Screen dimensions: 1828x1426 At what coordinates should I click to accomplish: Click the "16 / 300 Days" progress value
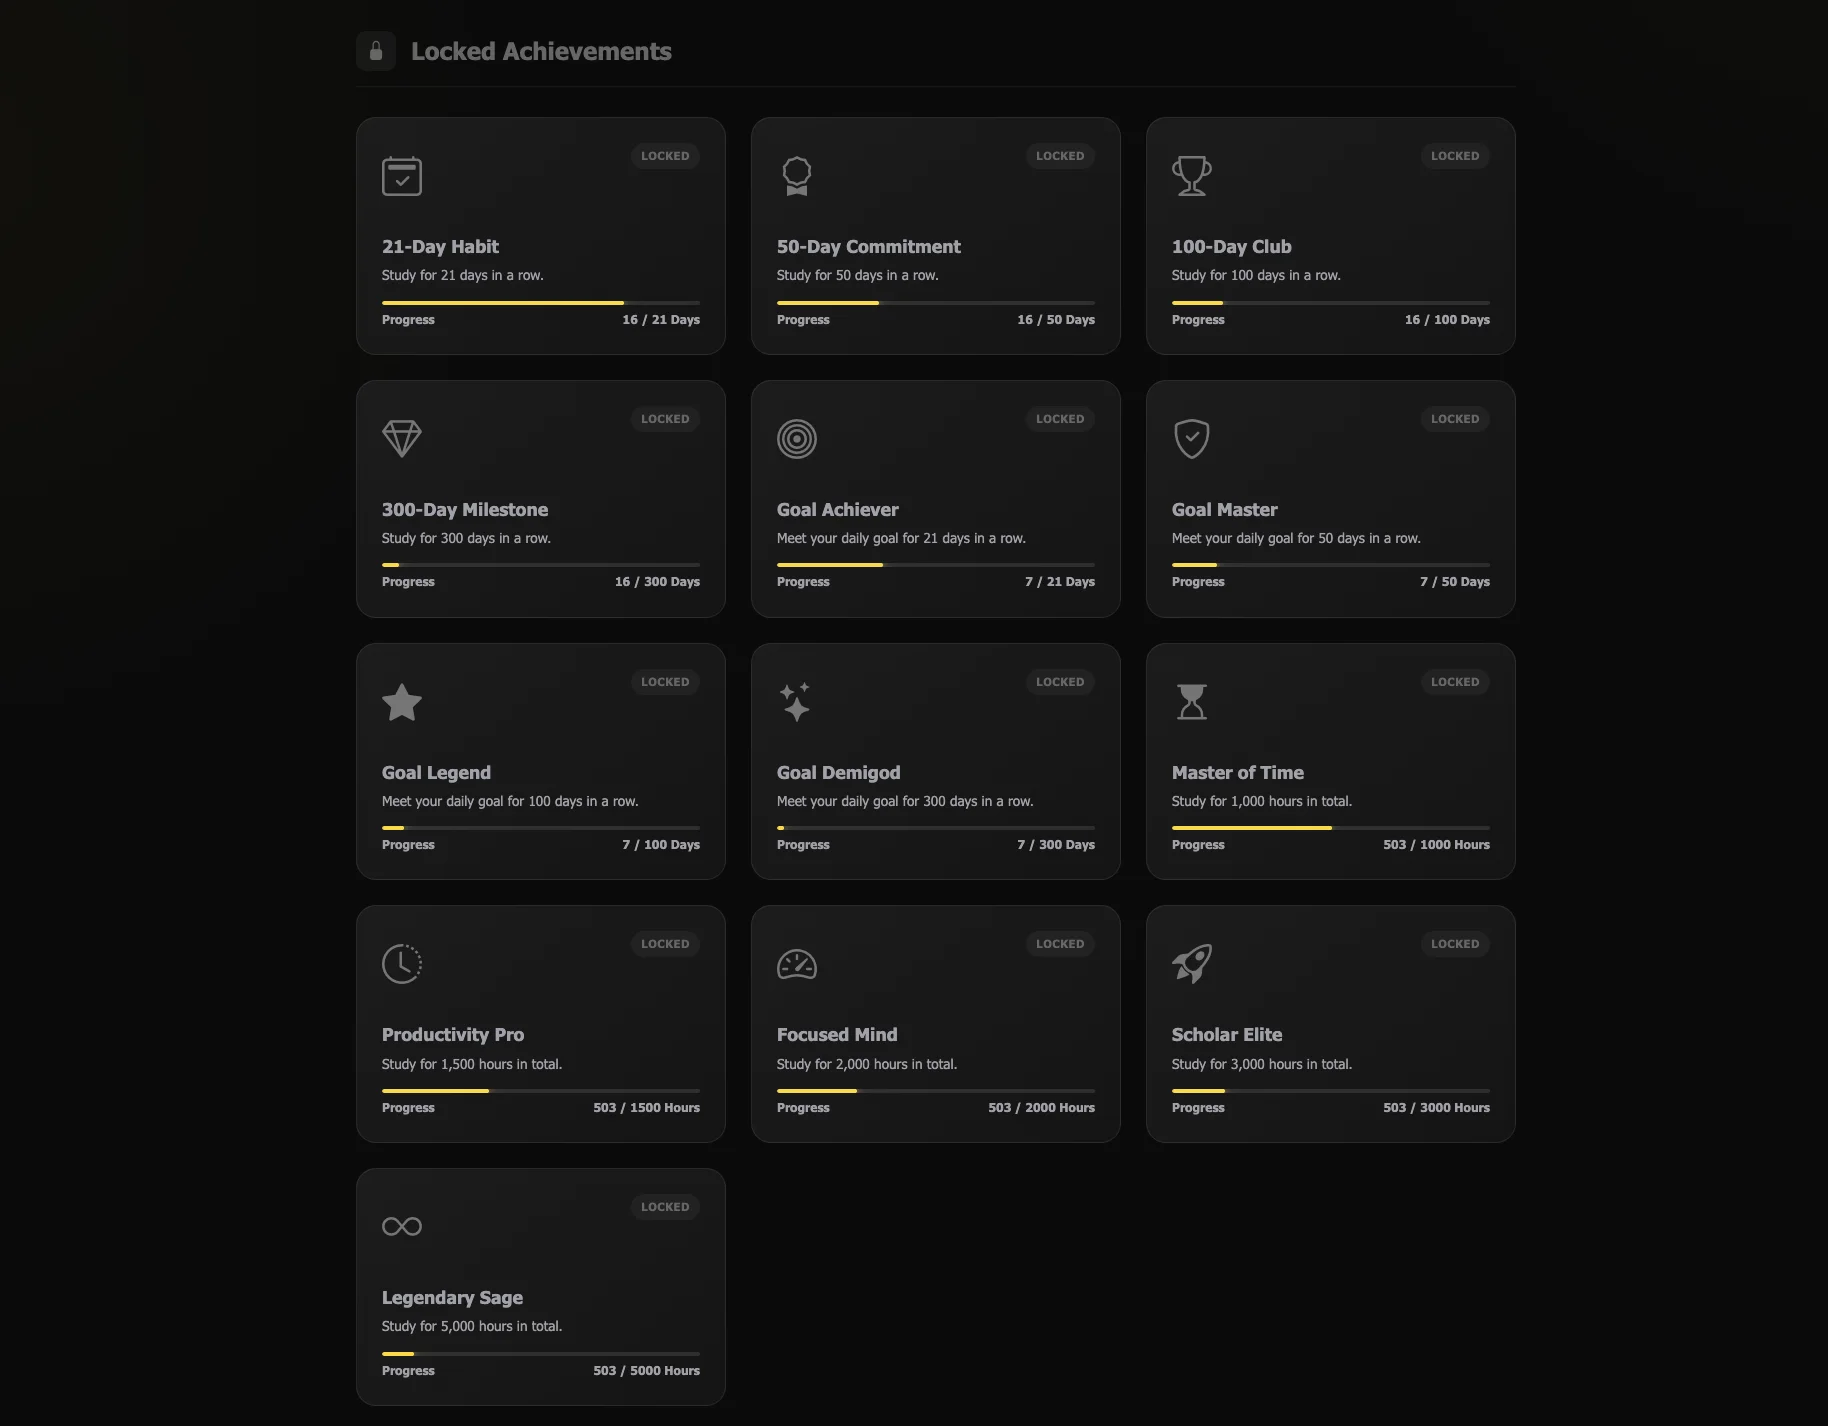(657, 582)
